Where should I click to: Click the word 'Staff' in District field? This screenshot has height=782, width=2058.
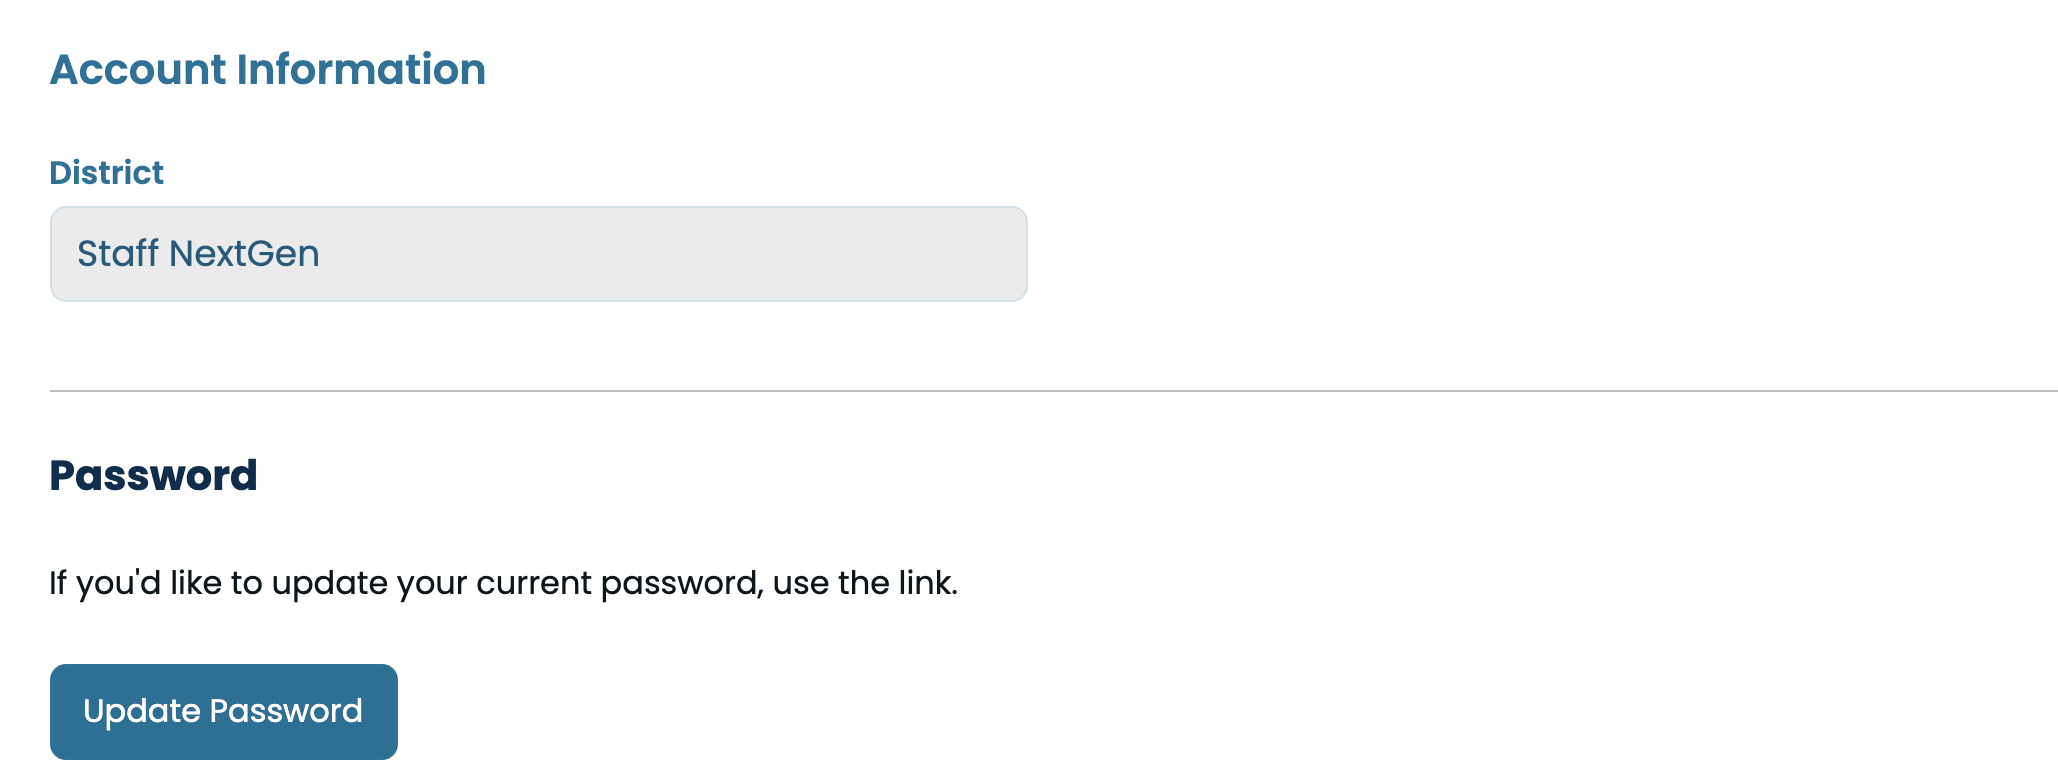(118, 254)
